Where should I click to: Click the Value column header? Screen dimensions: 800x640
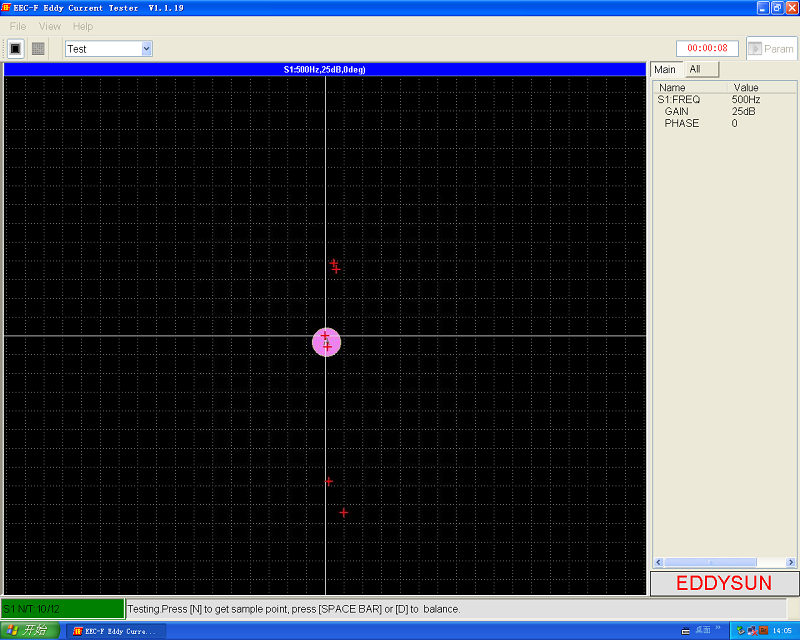click(762, 87)
